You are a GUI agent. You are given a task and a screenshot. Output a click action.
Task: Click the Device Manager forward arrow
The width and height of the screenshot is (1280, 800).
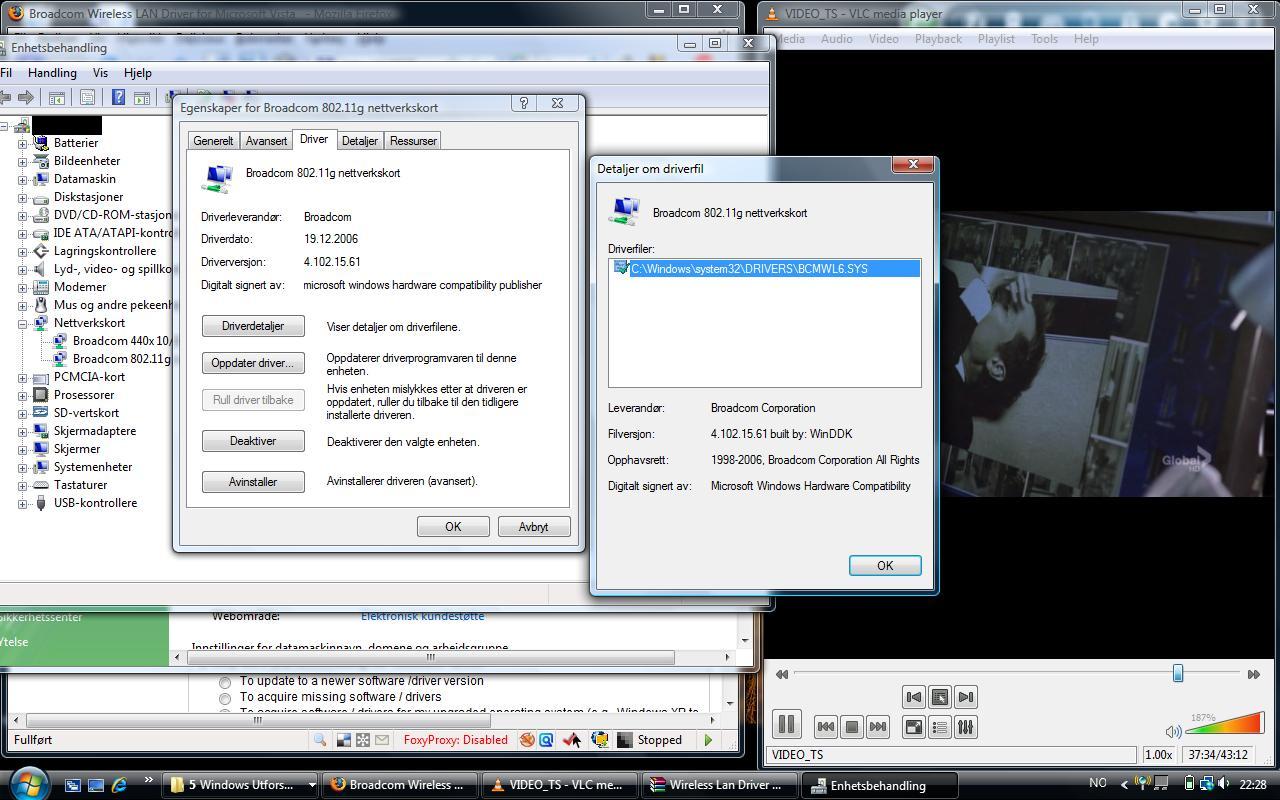click(27, 97)
